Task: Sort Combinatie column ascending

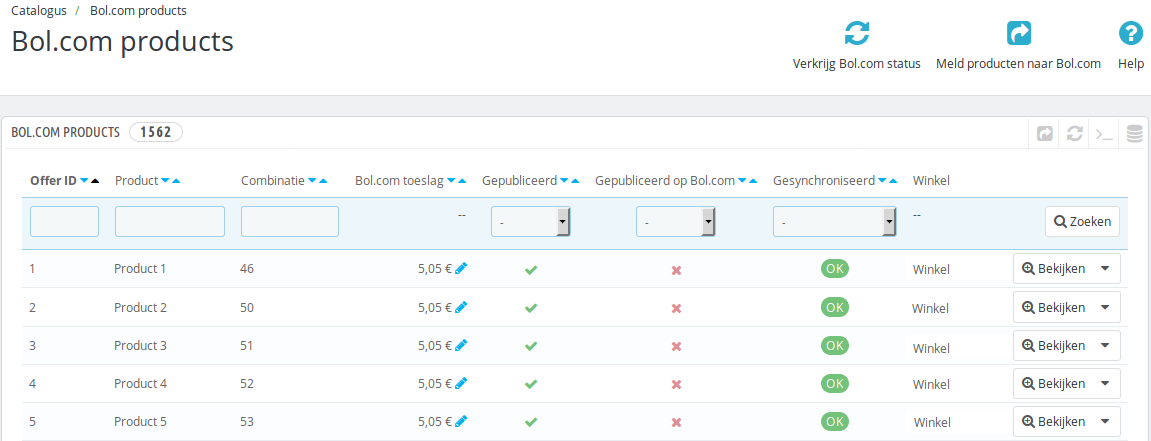Action: 324,181
